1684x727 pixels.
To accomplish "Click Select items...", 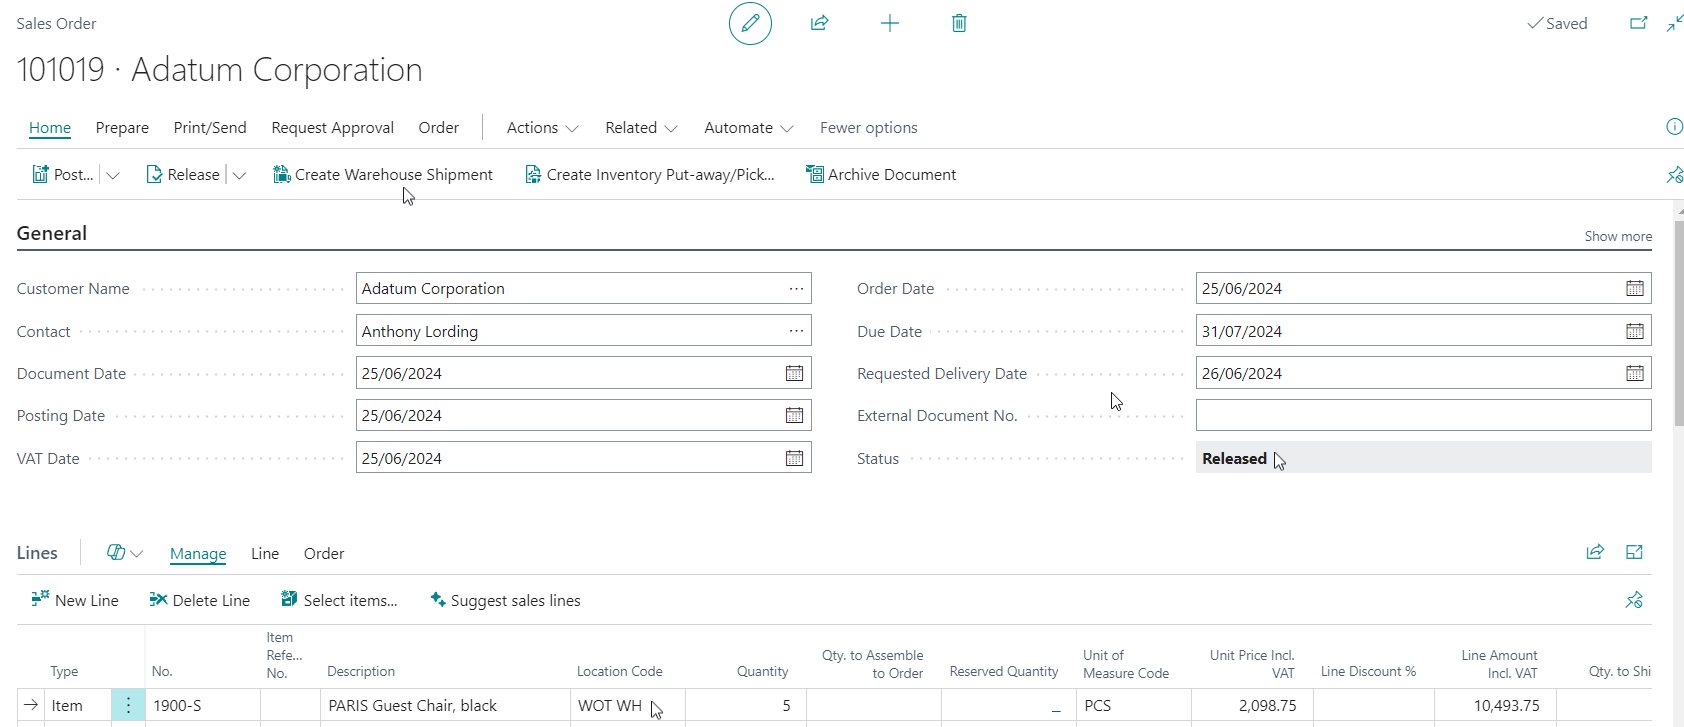I will (339, 600).
